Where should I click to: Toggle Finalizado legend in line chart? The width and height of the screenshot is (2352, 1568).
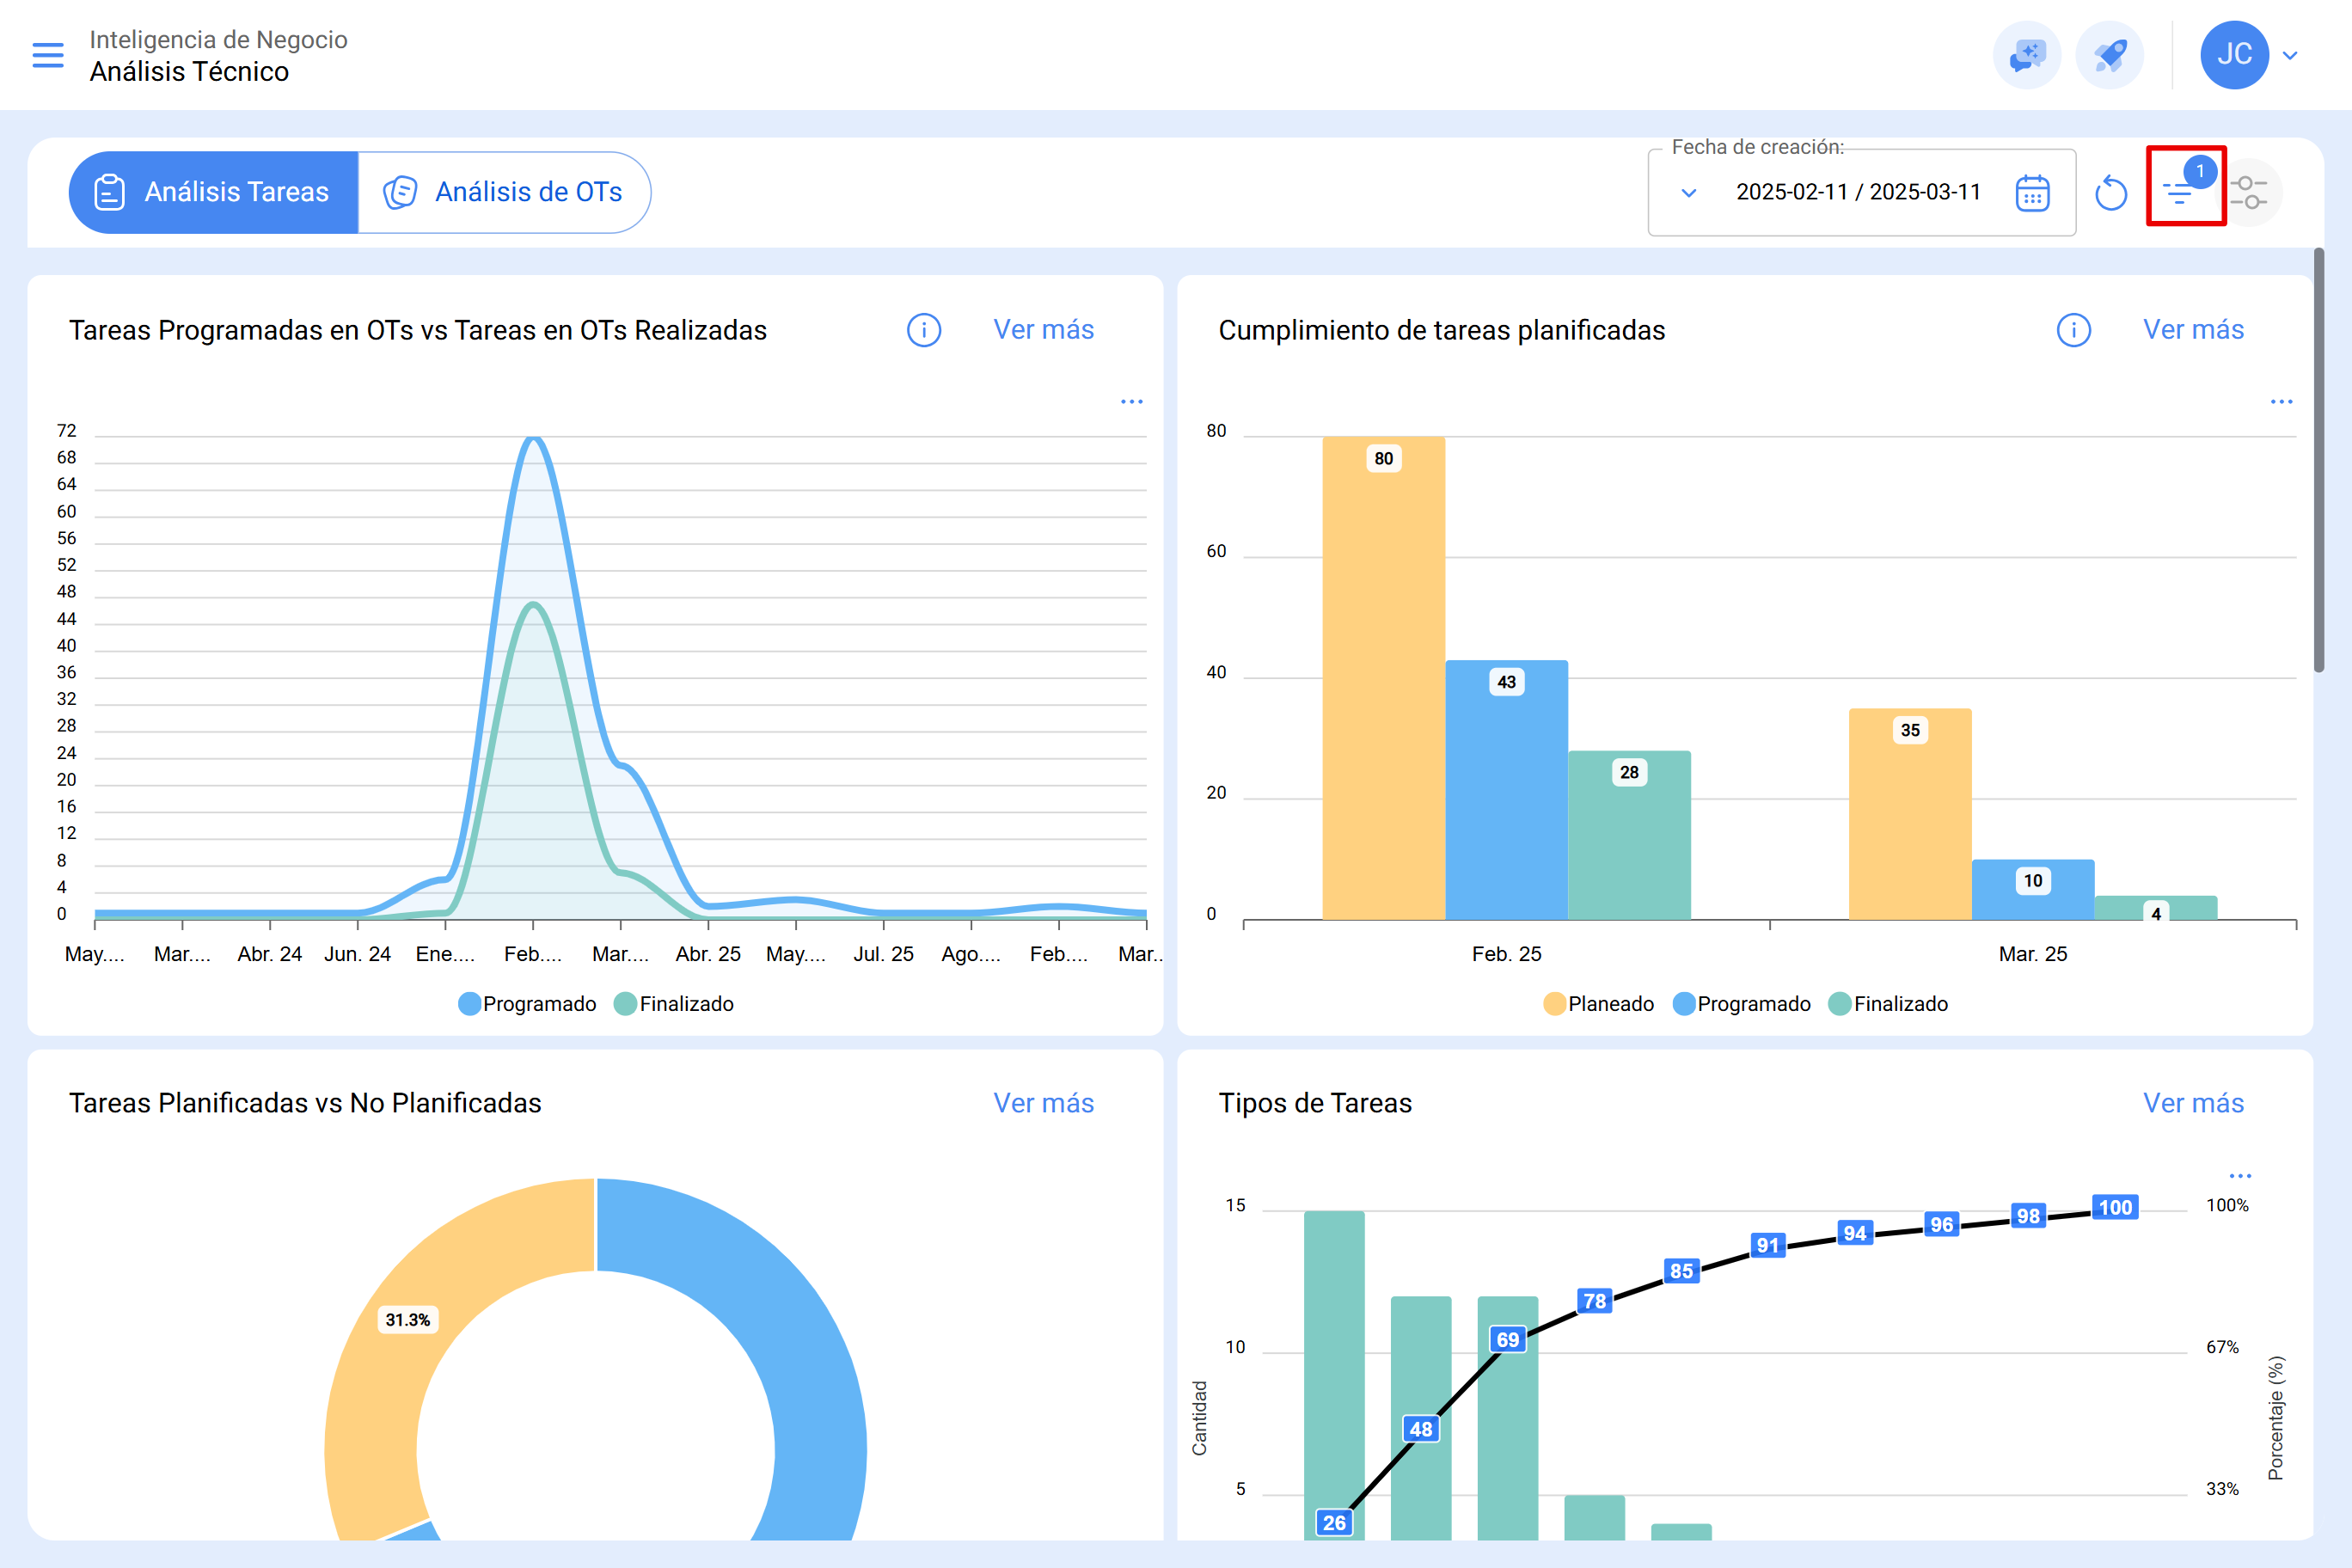pyautogui.click(x=674, y=1004)
